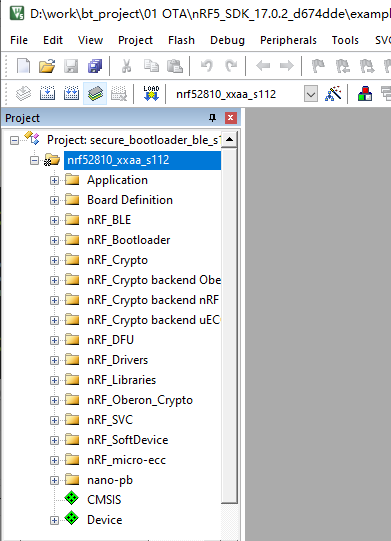Image resolution: width=391 pixels, height=541 pixels.
Task: Select the nRF_micro-ecc folder
Action: coord(126,460)
